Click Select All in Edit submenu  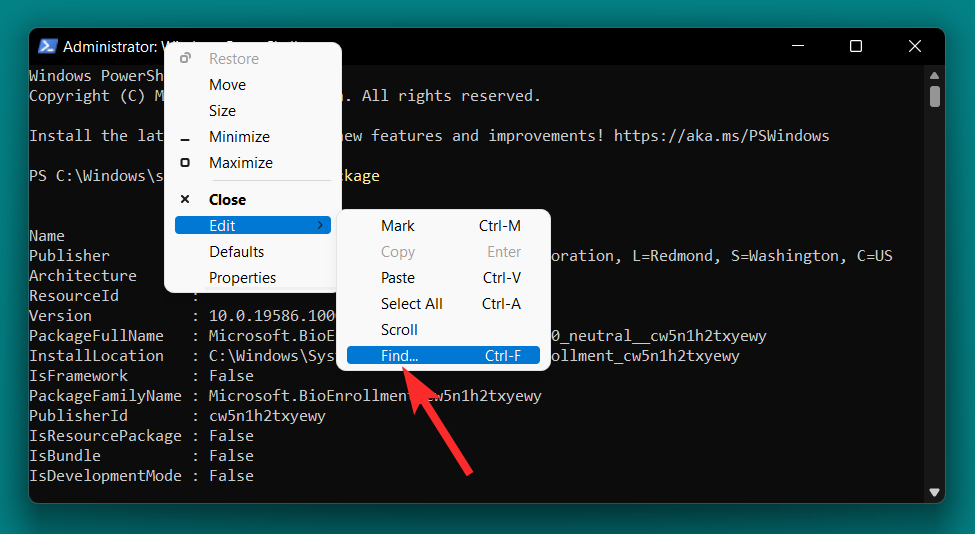pyautogui.click(x=411, y=304)
